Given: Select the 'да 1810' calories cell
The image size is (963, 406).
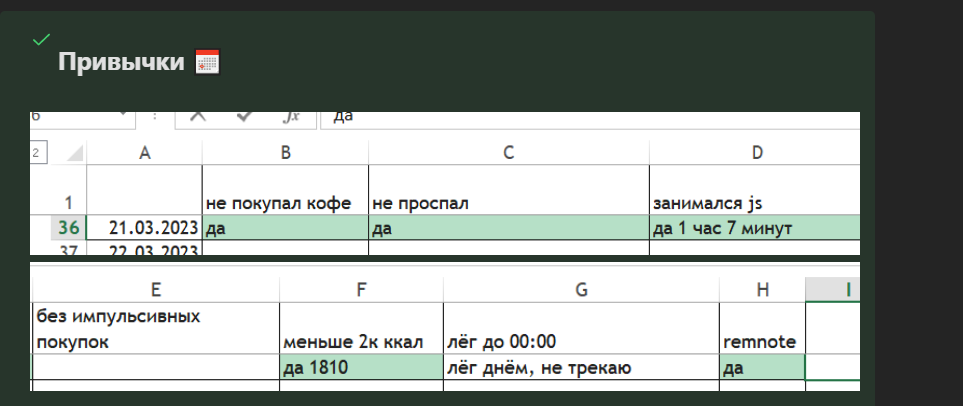Looking at the screenshot, I should coord(361,367).
